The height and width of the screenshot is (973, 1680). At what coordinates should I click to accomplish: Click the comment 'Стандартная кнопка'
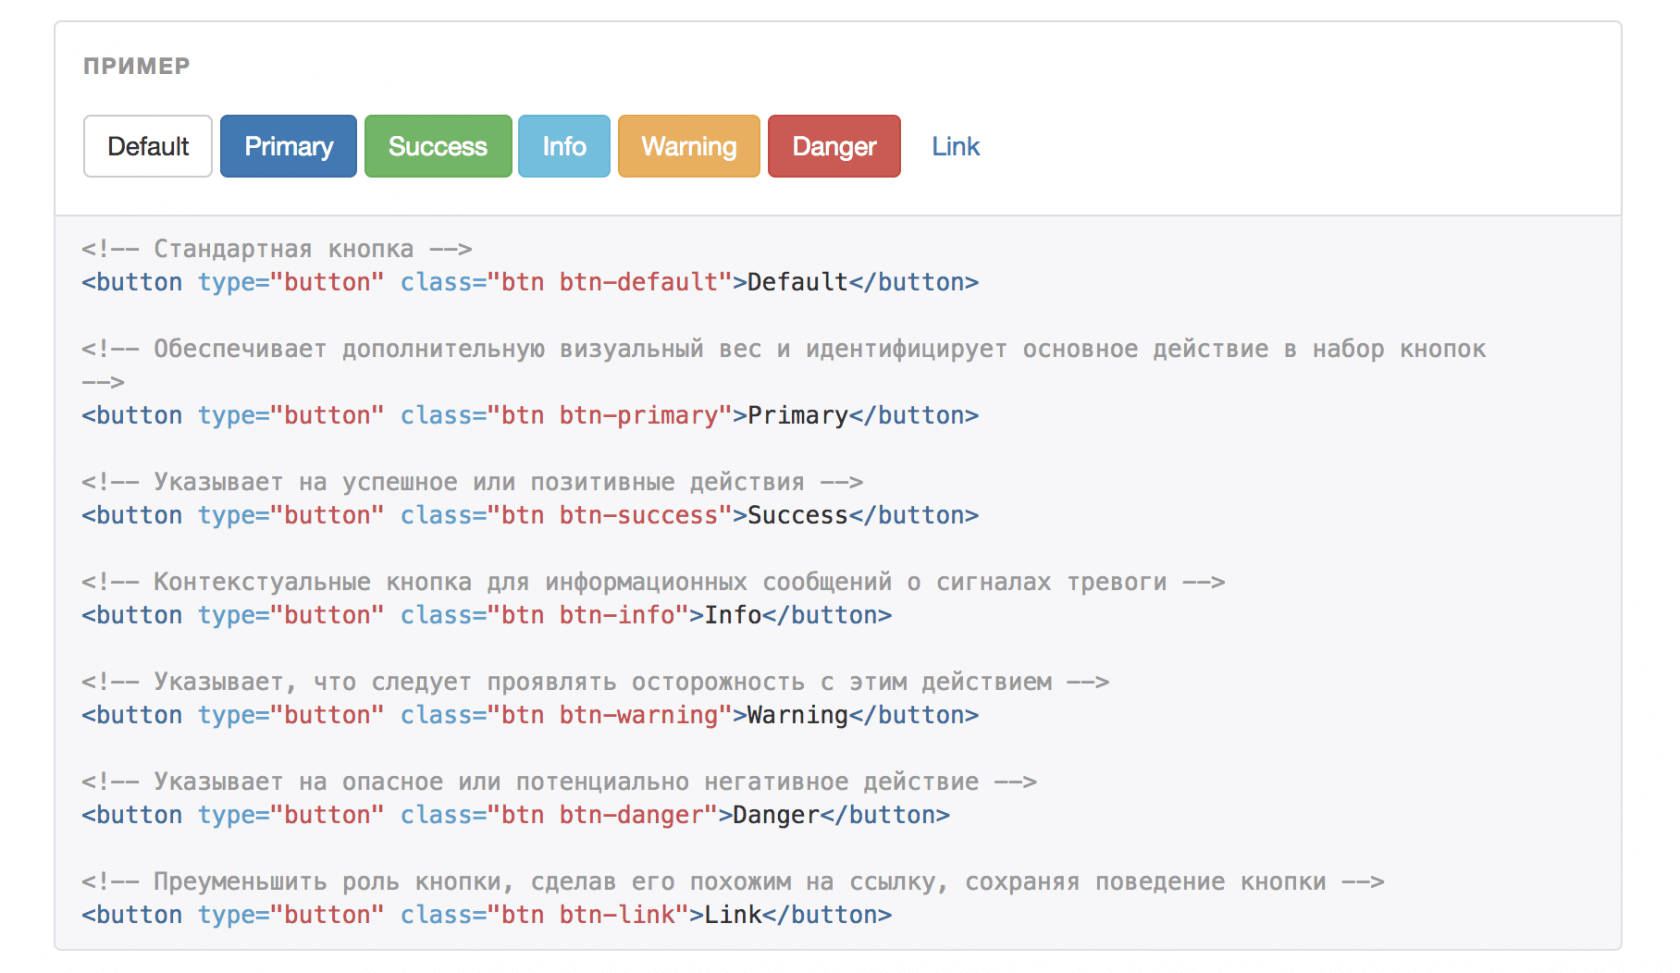pos(277,249)
